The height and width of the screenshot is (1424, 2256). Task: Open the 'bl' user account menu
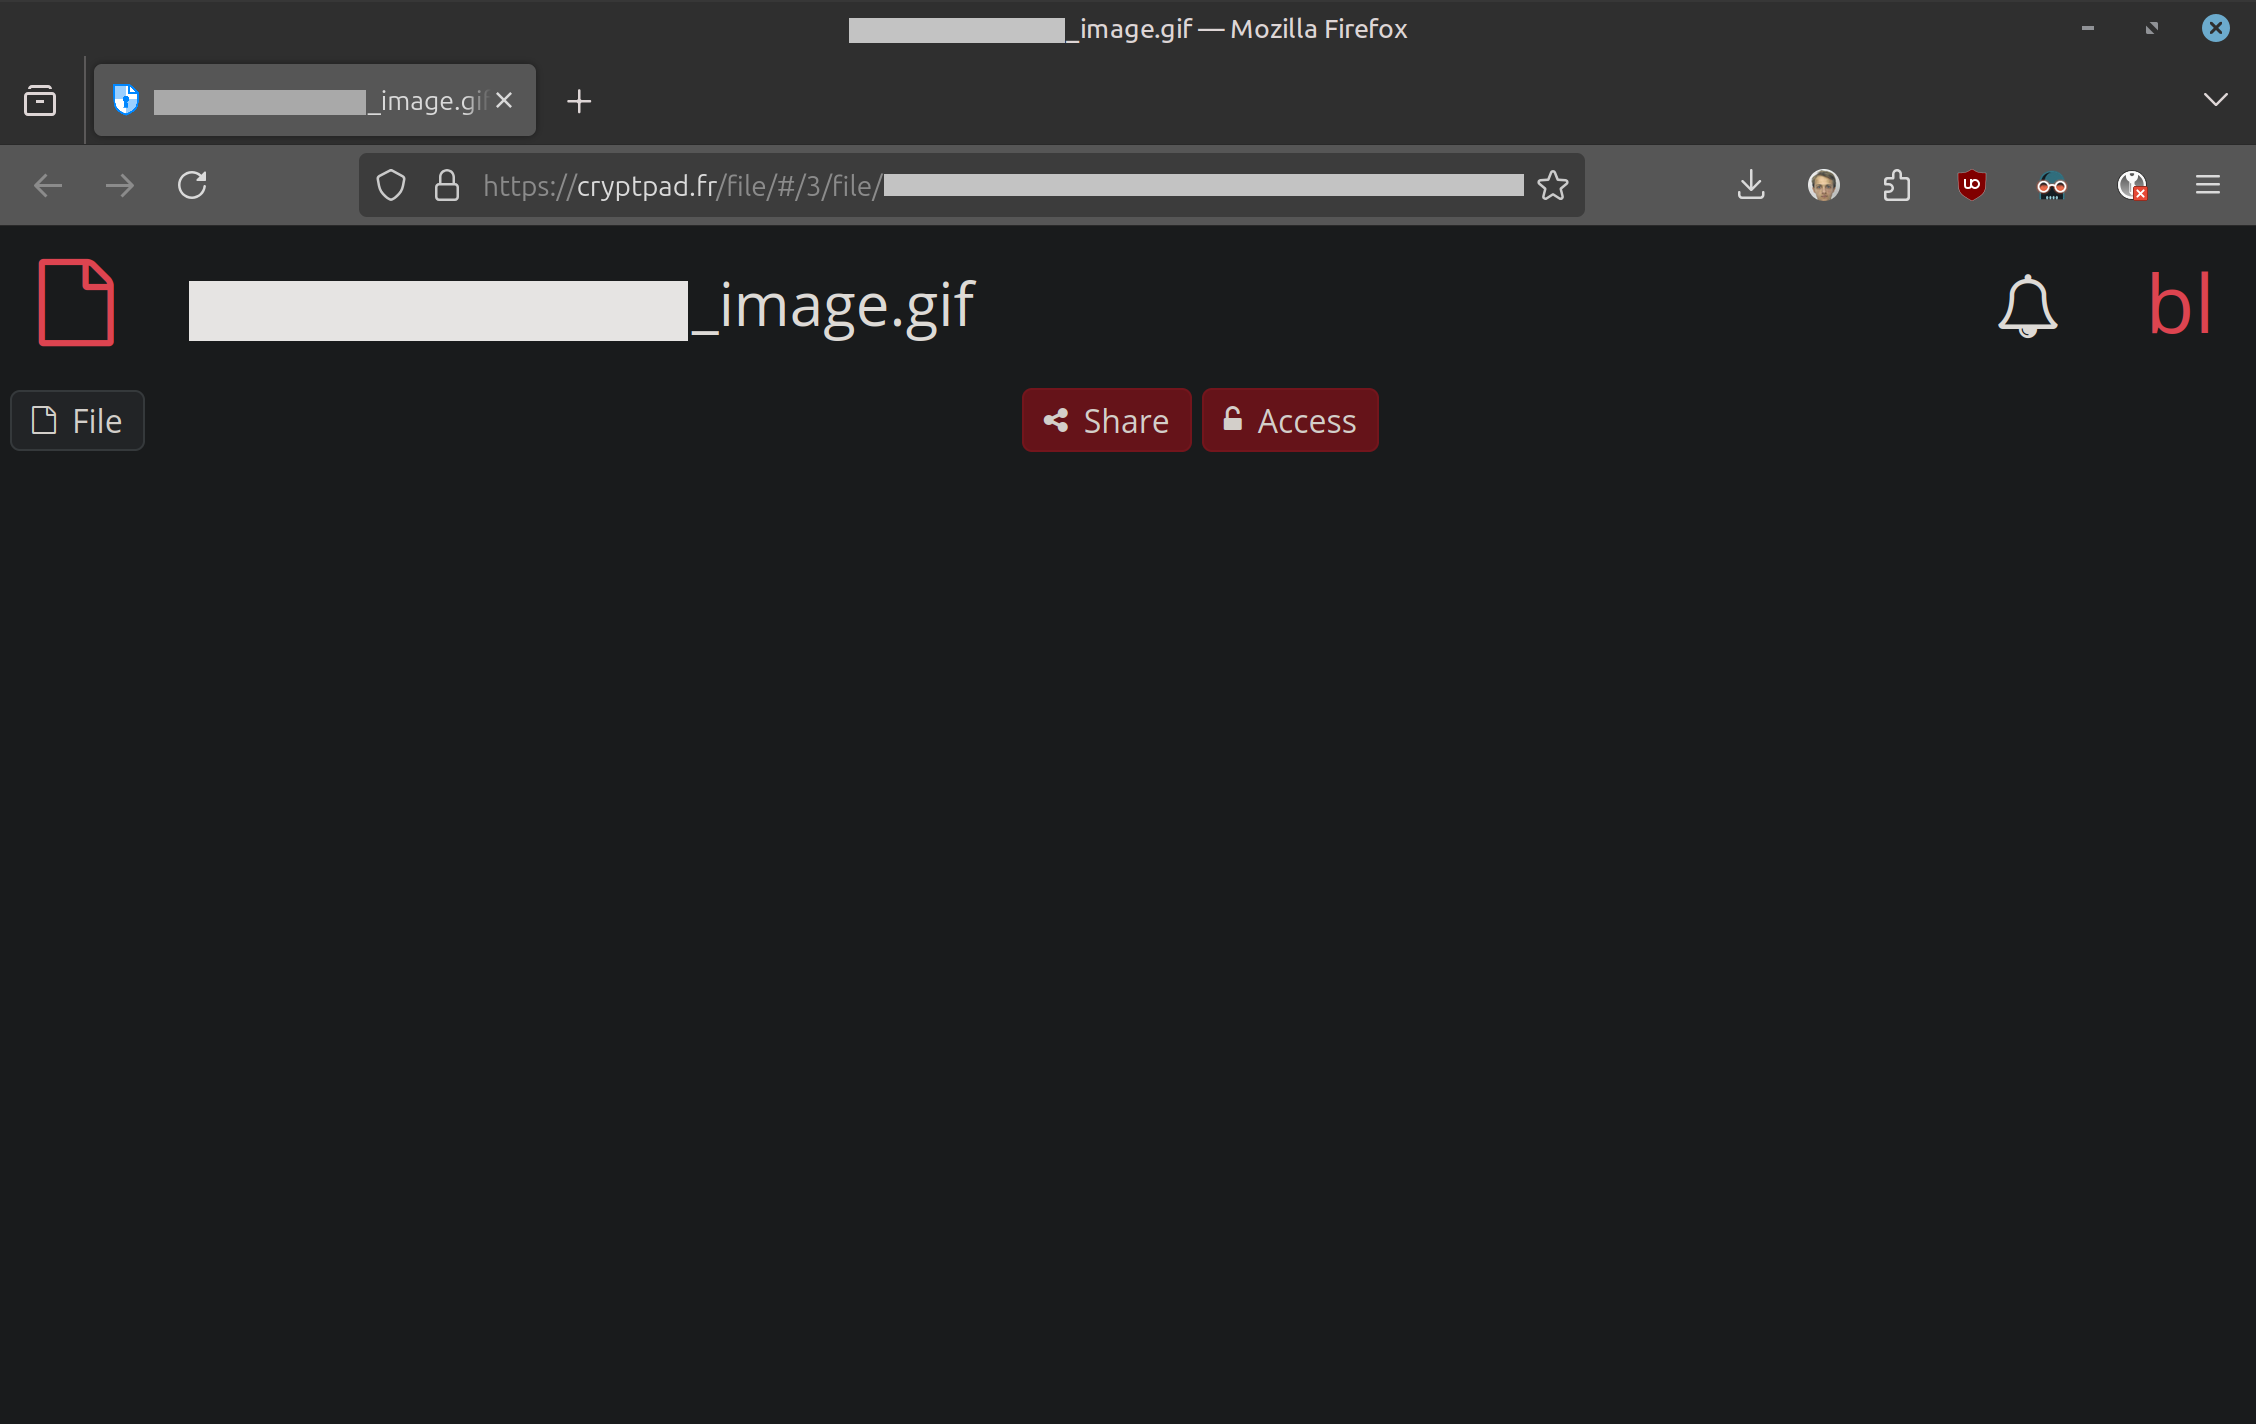(2179, 304)
